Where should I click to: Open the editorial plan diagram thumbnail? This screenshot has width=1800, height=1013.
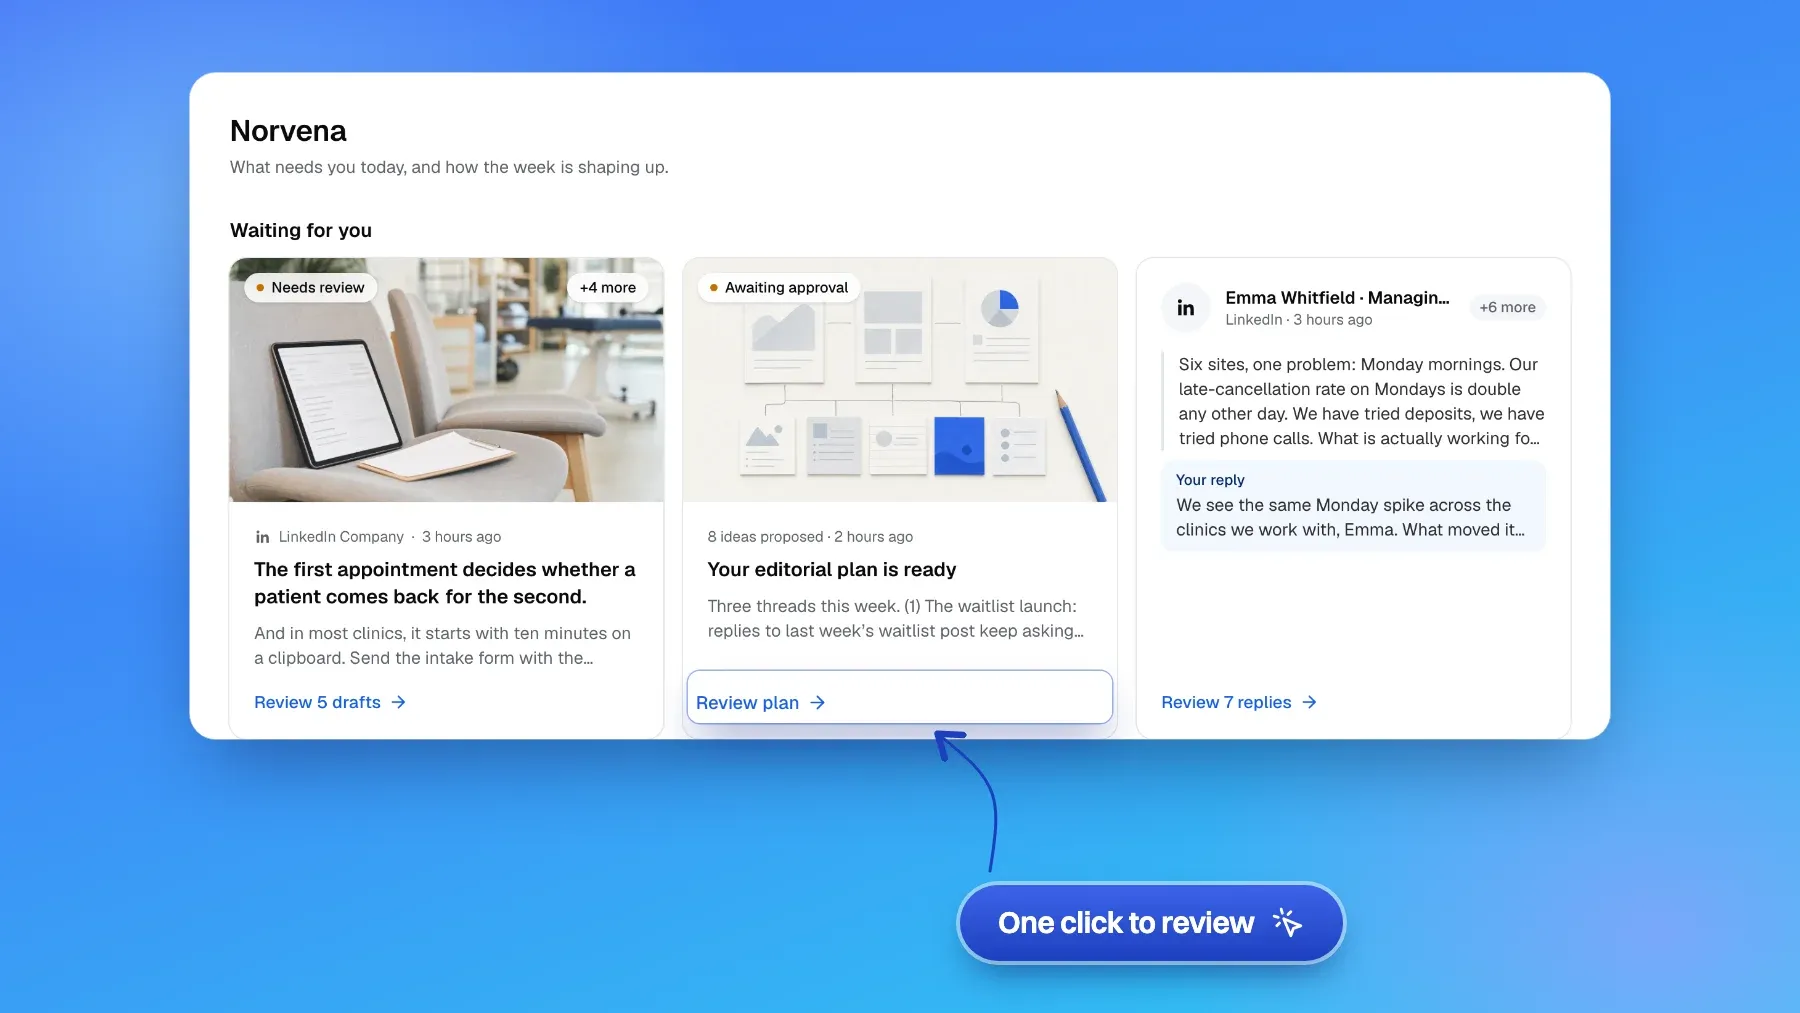point(899,380)
